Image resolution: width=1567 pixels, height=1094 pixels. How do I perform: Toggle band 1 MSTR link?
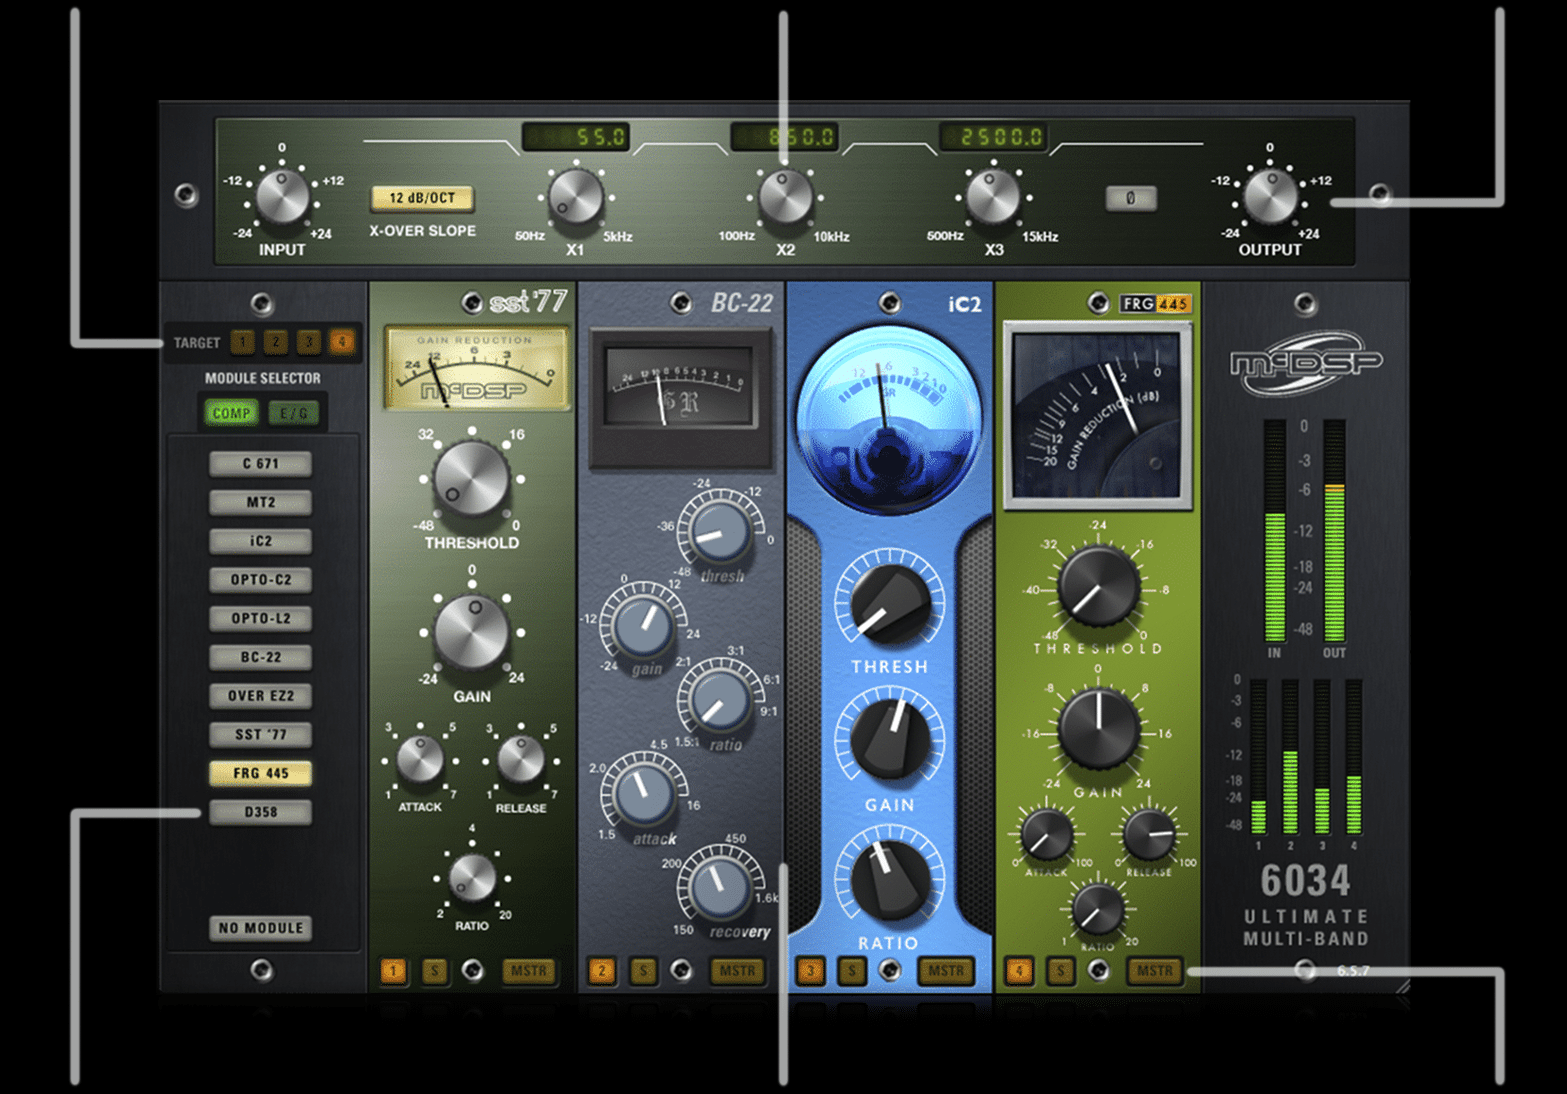coord(528,971)
